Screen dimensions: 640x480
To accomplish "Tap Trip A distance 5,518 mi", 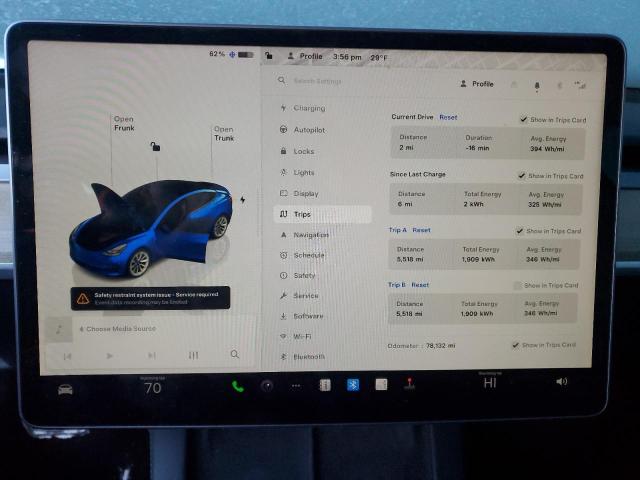I will click(410, 259).
